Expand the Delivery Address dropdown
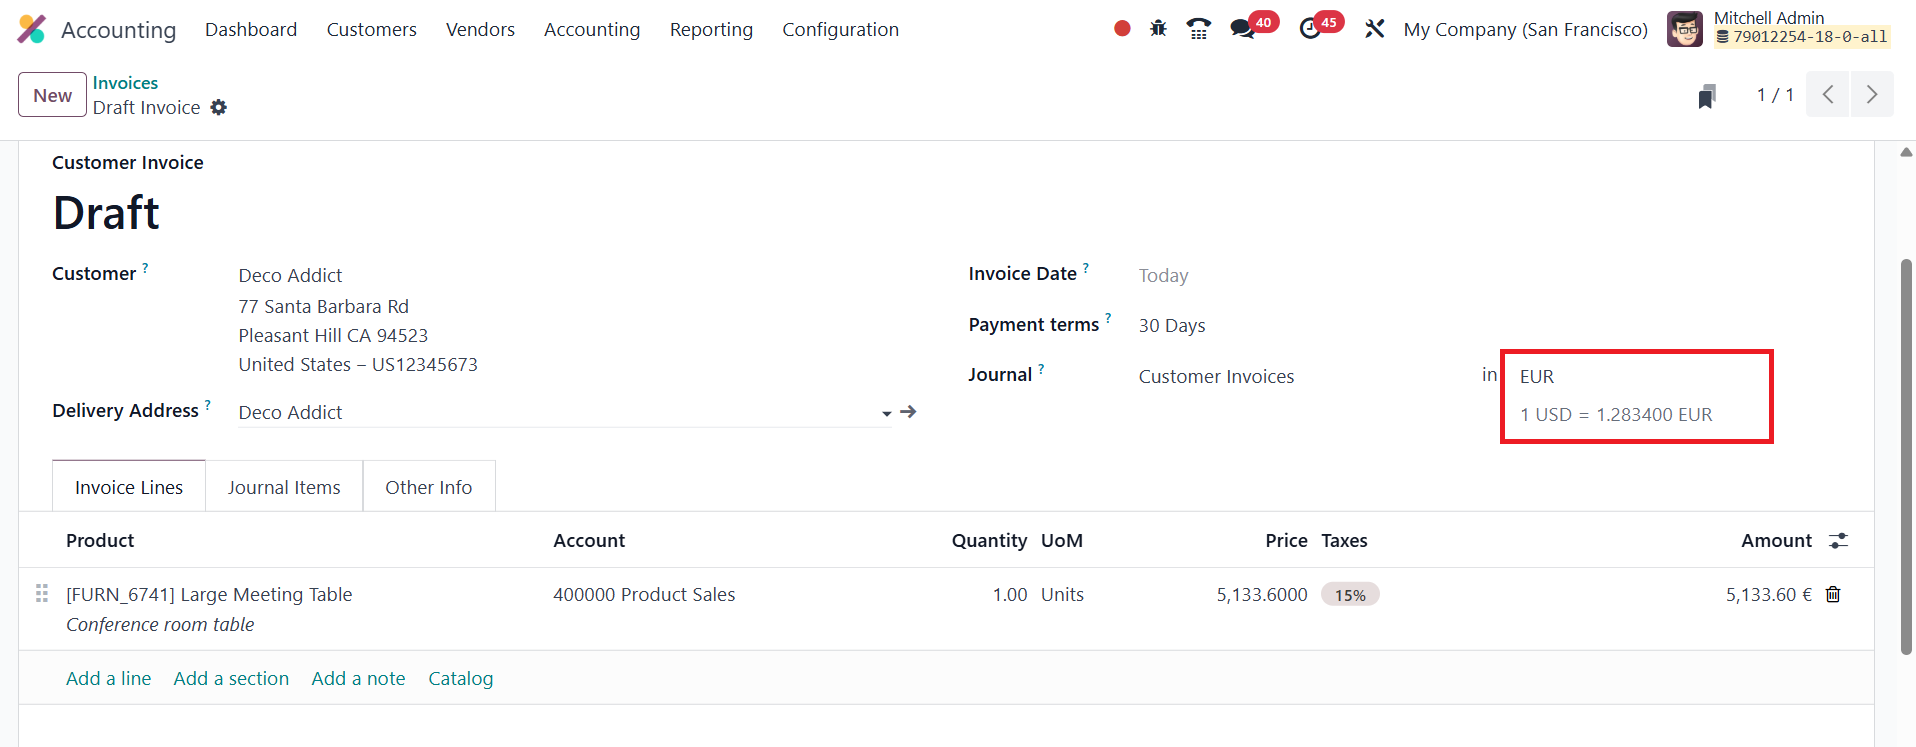The width and height of the screenshot is (1916, 747). [886, 413]
